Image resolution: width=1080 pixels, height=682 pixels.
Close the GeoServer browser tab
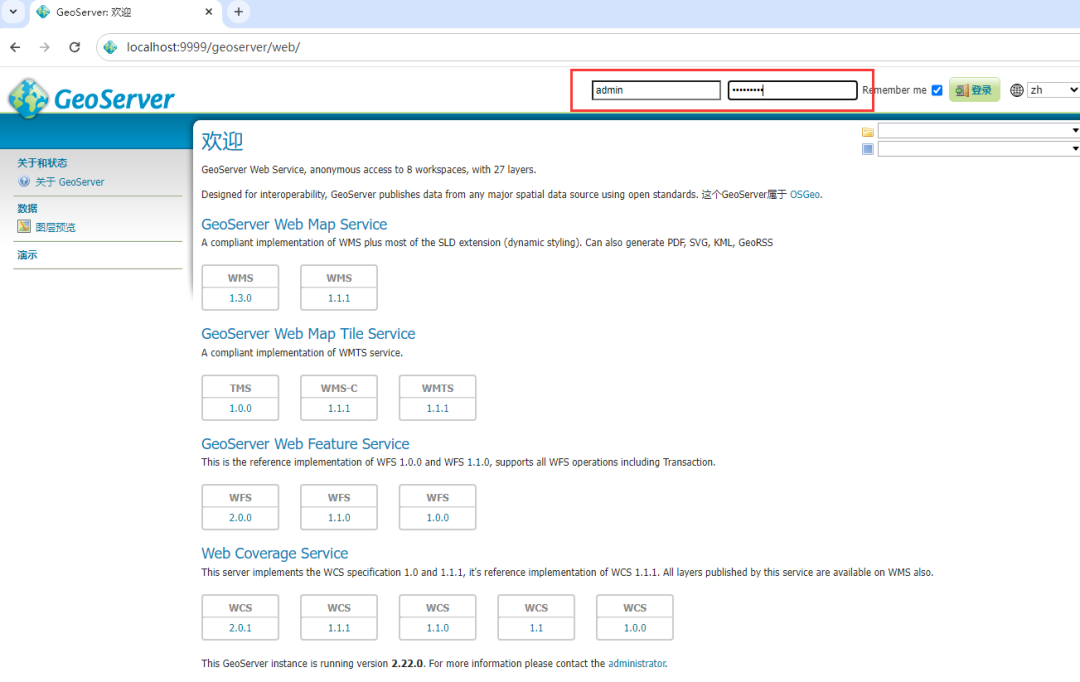pyautogui.click(x=209, y=12)
